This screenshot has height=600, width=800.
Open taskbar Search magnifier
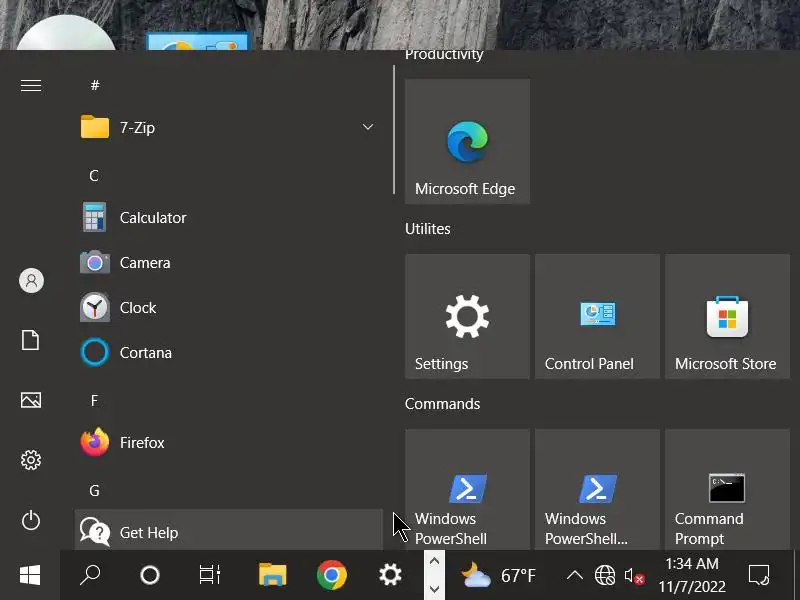pos(90,576)
